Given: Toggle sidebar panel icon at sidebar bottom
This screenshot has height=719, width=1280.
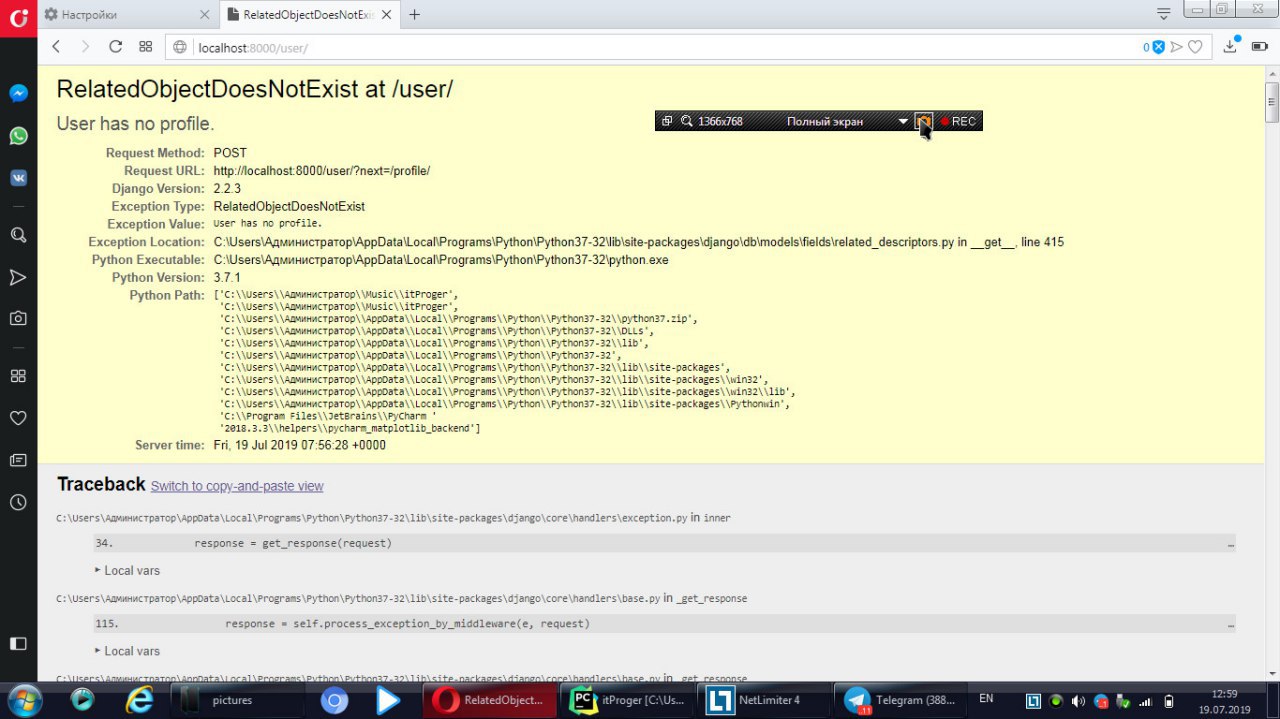Looking at the screenshot, I should [18, 643].
